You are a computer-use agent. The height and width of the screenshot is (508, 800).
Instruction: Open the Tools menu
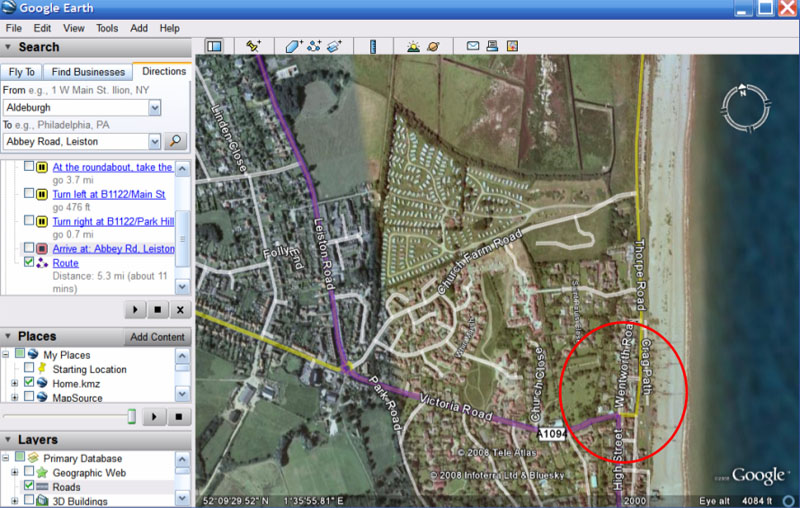107,28
